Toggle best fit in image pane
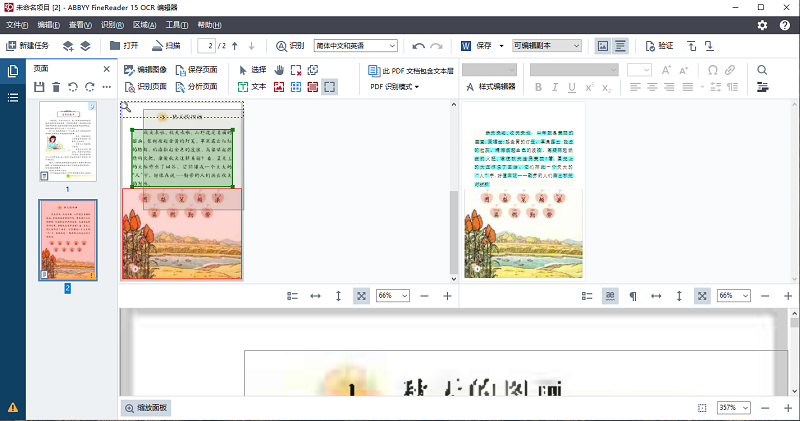This screenshot has width=800, height=421. [x=361, y=296]
